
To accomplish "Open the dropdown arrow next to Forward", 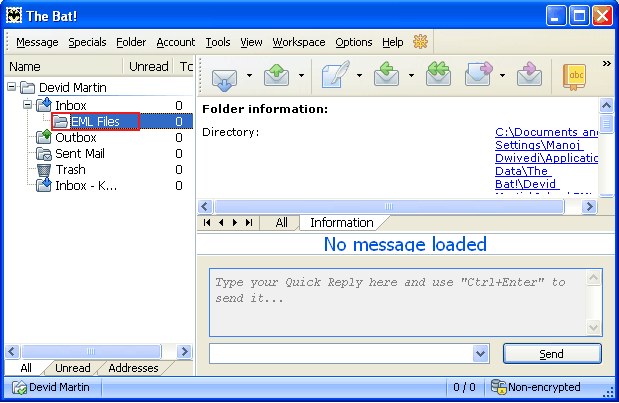I will (503, 75).
